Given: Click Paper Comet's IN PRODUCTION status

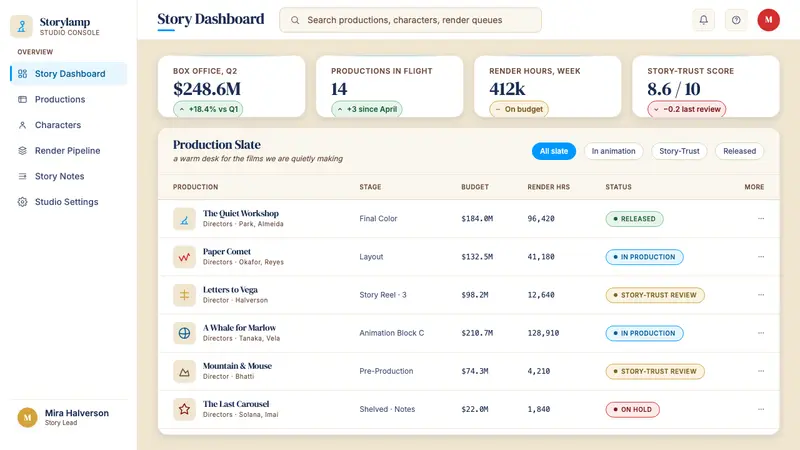Looking at the screenshot, I should coord(644,257).
